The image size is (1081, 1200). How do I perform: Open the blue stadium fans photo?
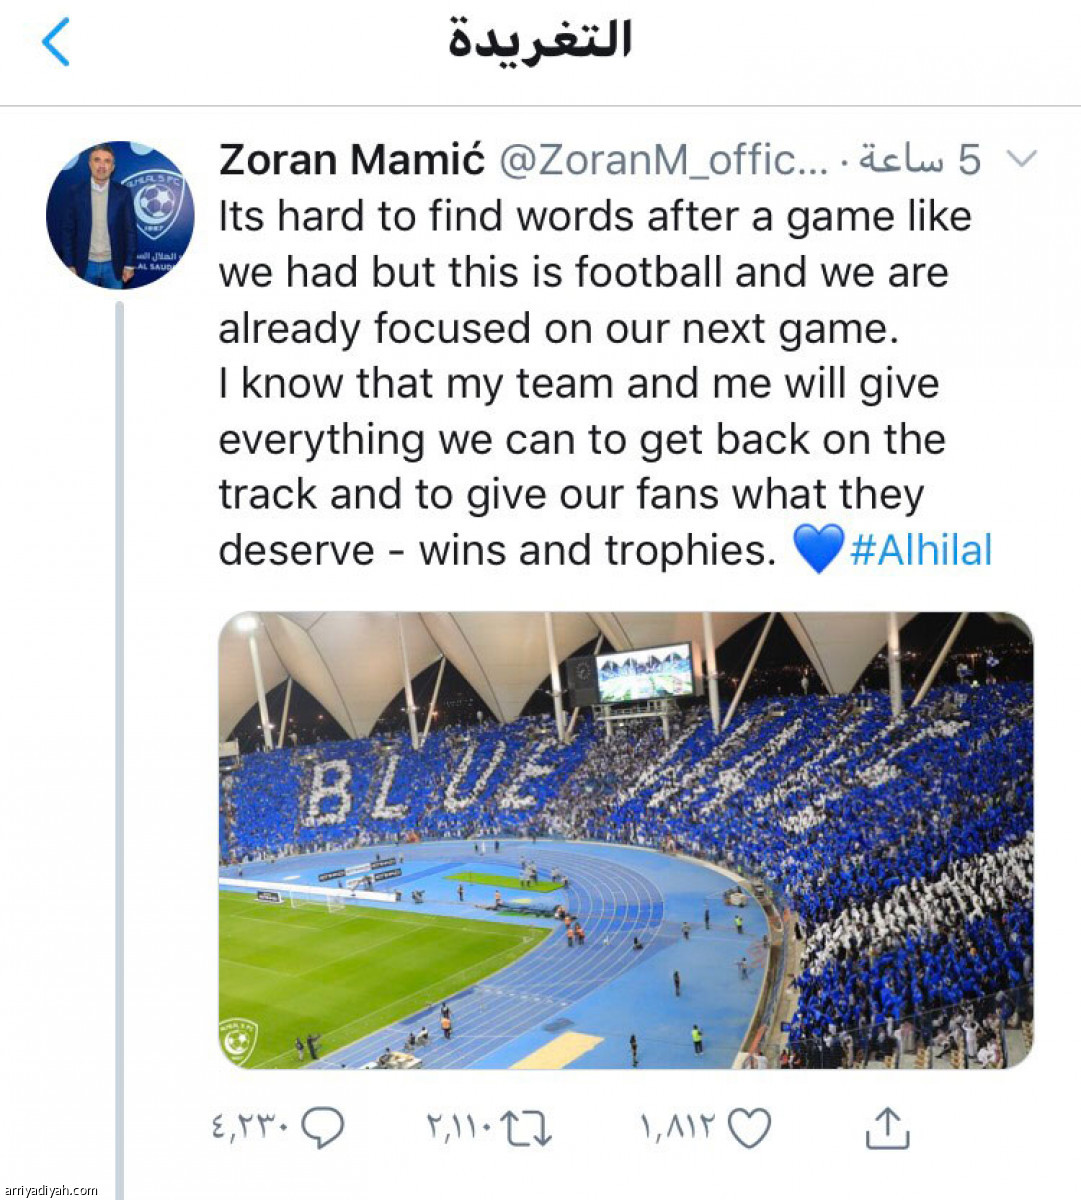tap(626, 840)
